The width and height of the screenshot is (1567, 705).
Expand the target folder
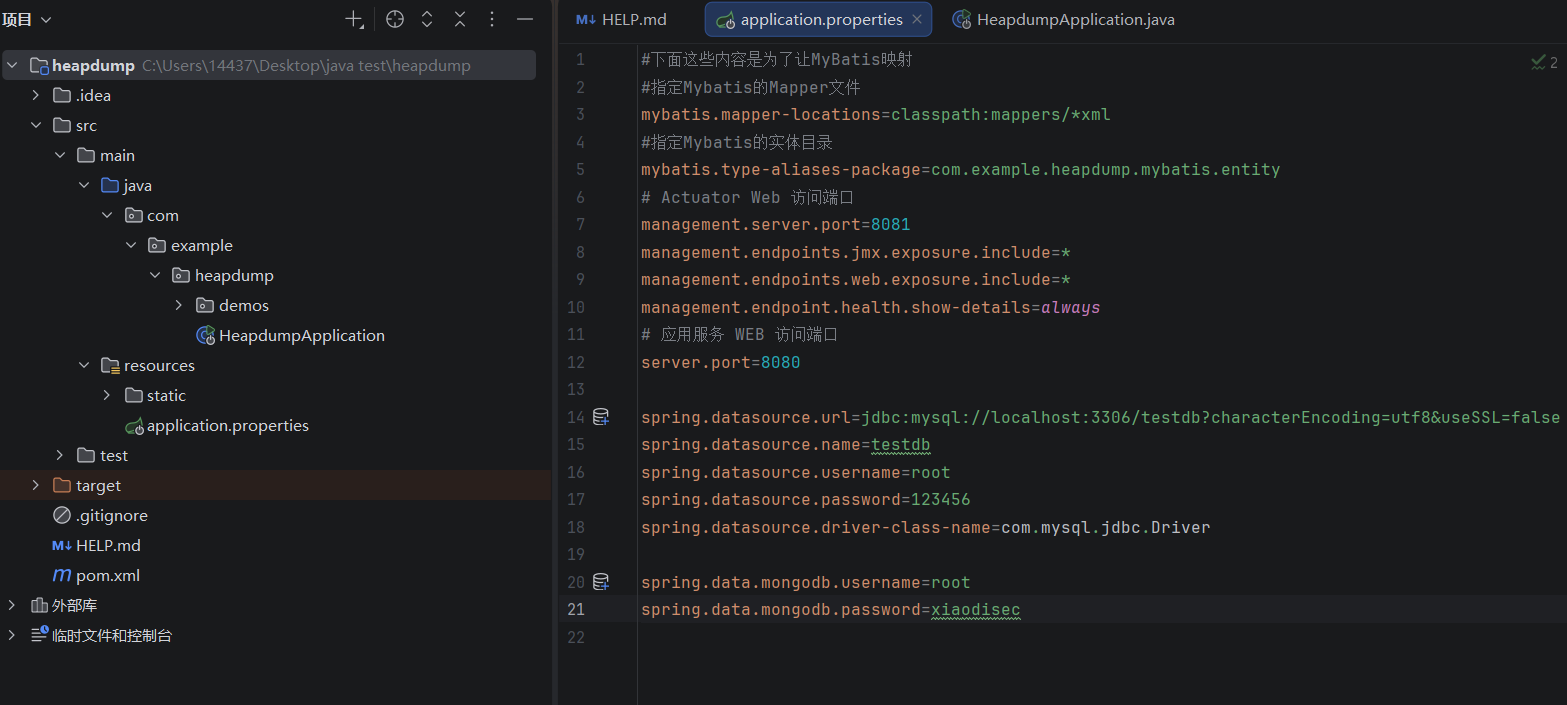tap(36, 486)
